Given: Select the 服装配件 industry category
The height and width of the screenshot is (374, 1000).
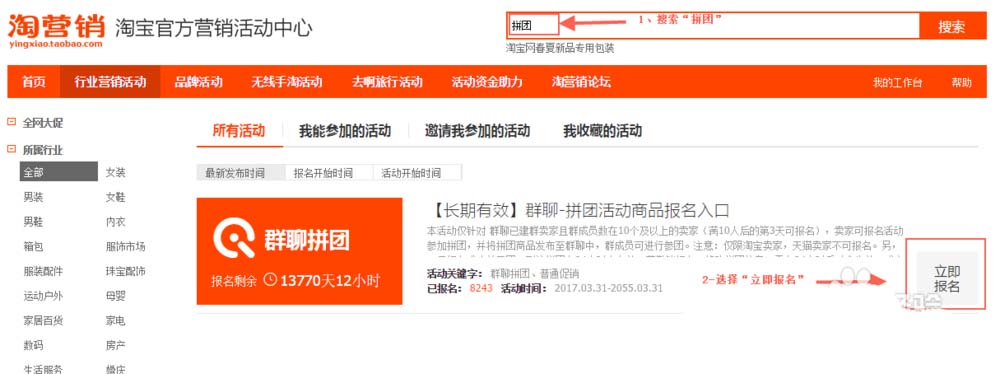Looking at the screenshot, I should pos(43,271).
